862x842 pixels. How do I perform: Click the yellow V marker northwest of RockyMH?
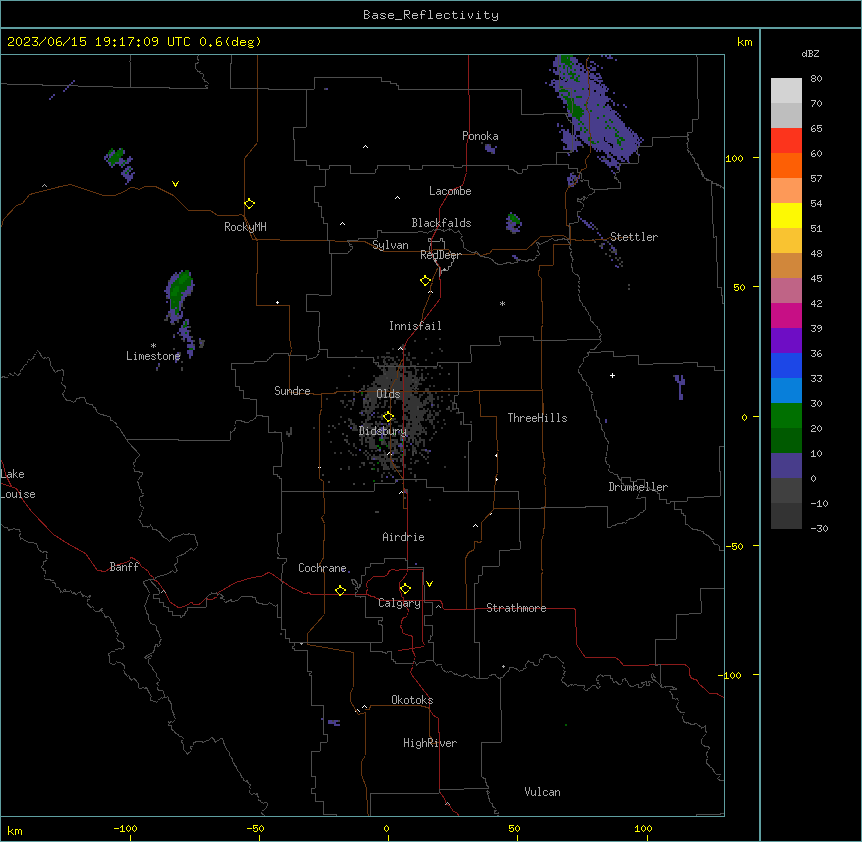point(175,184)
